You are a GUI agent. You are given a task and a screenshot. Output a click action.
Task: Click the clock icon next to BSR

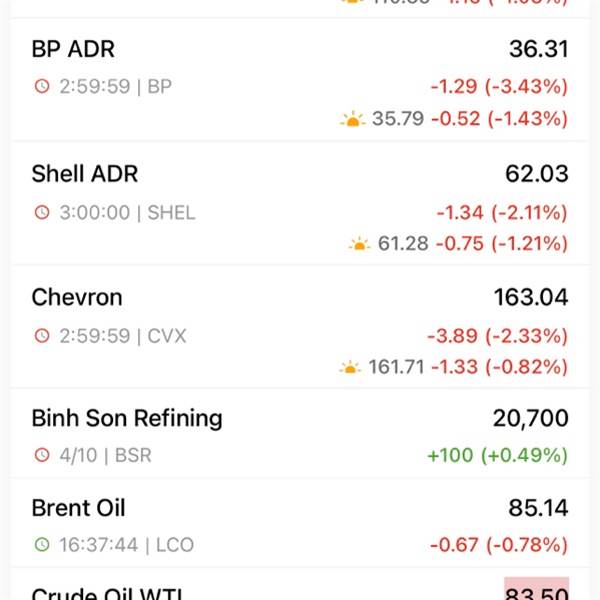pos(42,455)
